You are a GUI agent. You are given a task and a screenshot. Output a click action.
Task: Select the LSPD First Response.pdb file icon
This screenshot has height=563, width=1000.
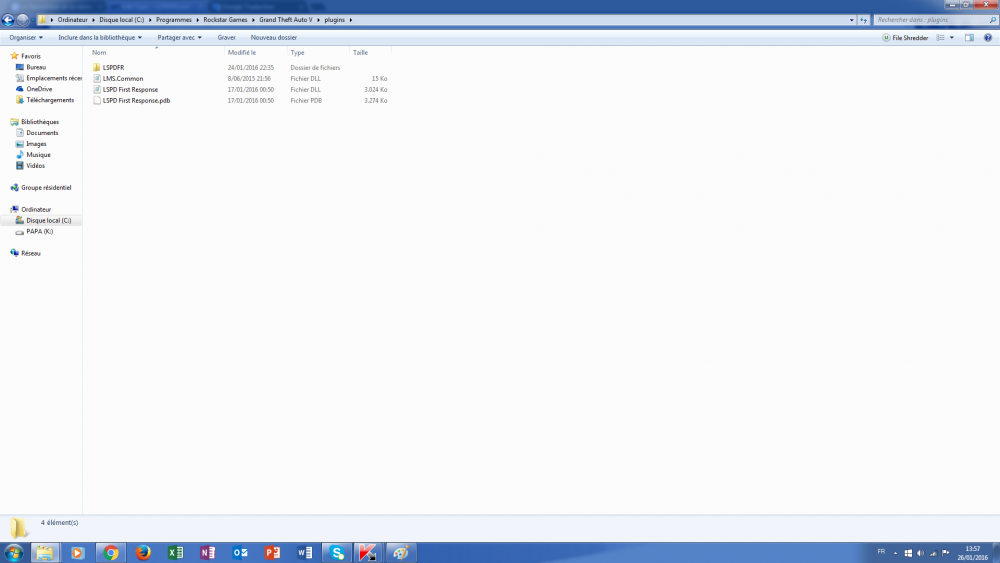(x=96, y=100)
